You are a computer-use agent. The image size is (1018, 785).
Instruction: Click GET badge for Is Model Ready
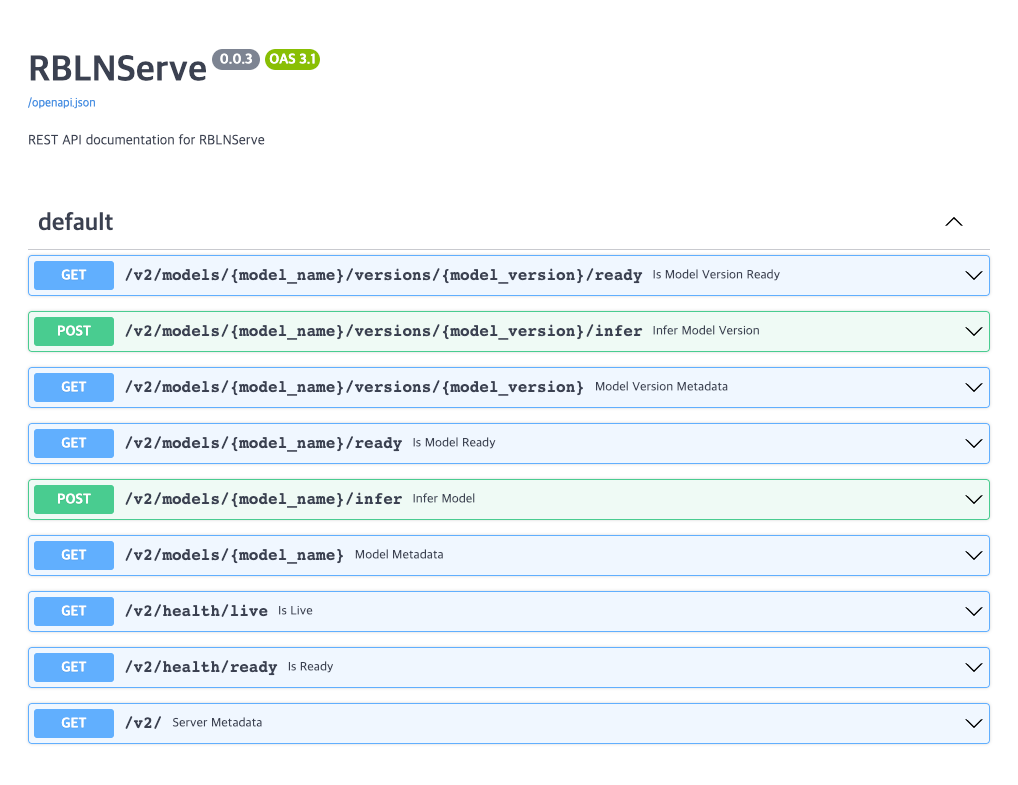(74, 443)
